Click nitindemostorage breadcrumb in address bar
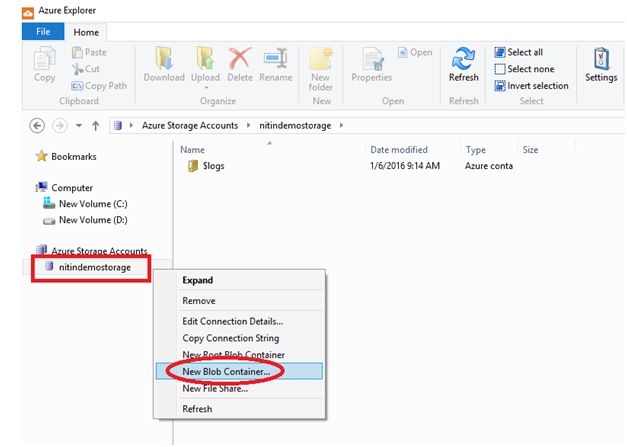Viewport: 627px width, 447px height. pyautogui.click(x=295, y=126)
